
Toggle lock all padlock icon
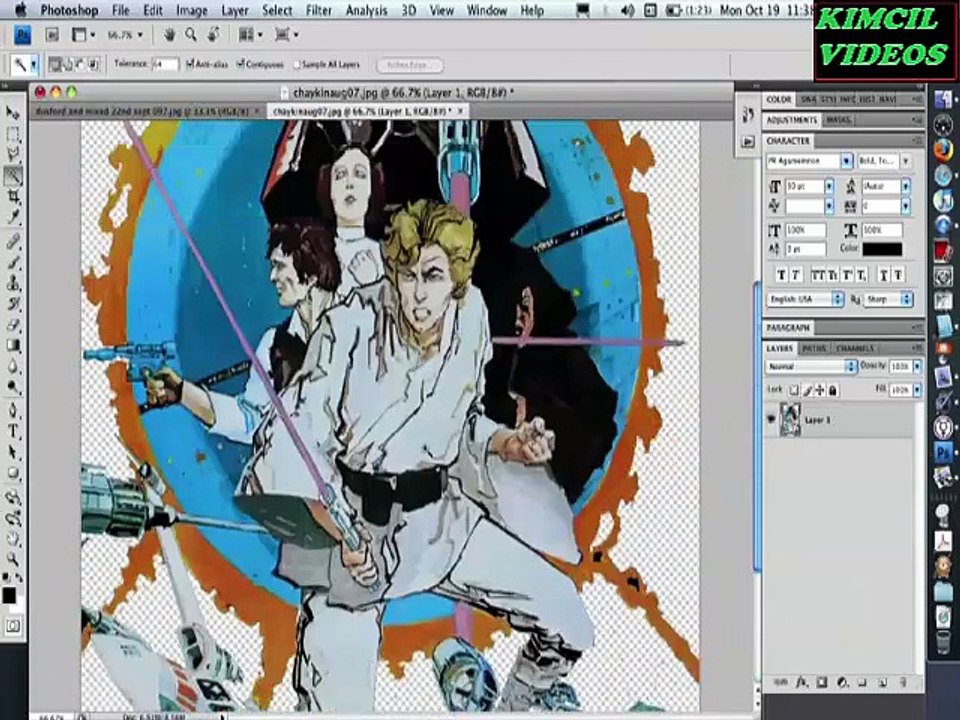tap(833, 390)
